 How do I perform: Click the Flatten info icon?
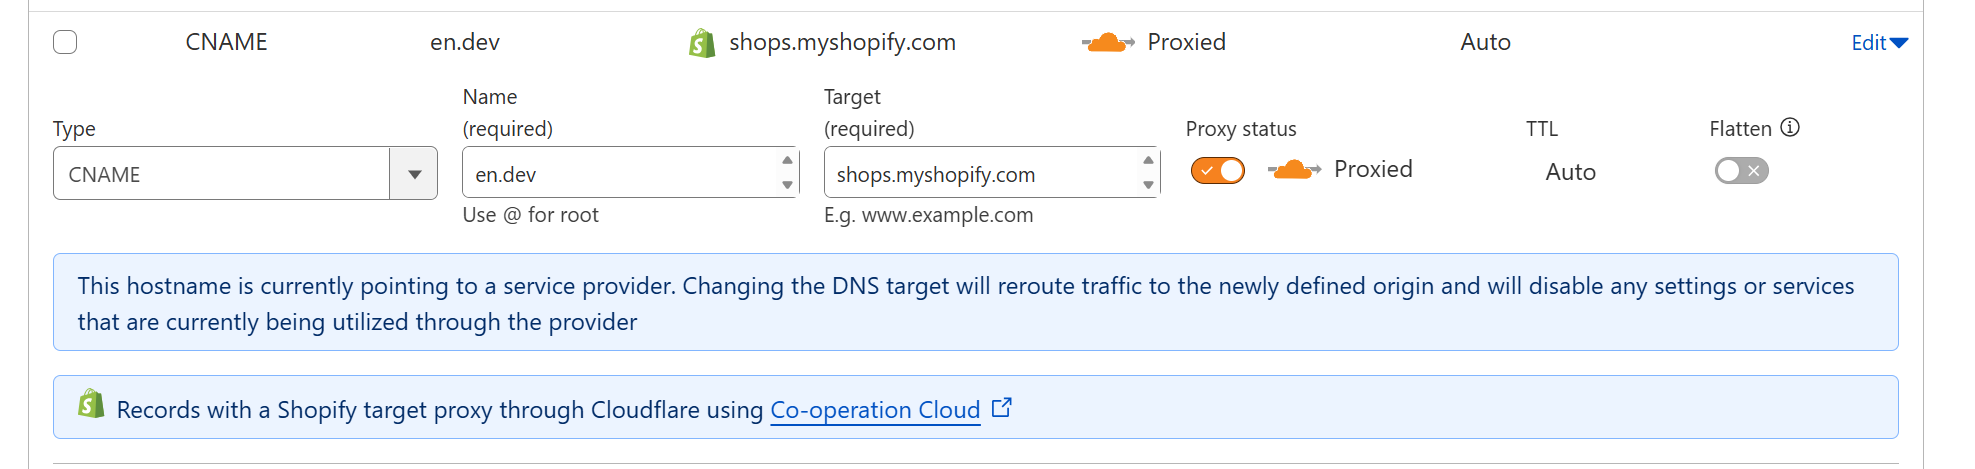tap(1790, 128)
